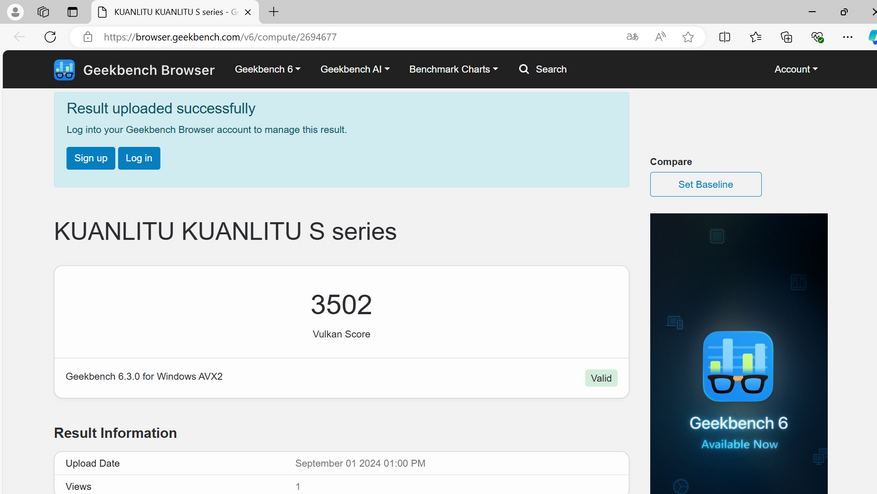The height and width of the screenshot is (494, 877).
Task: Open the Geekbench 6 Available Now ad
Action: [x=738, y=354]
